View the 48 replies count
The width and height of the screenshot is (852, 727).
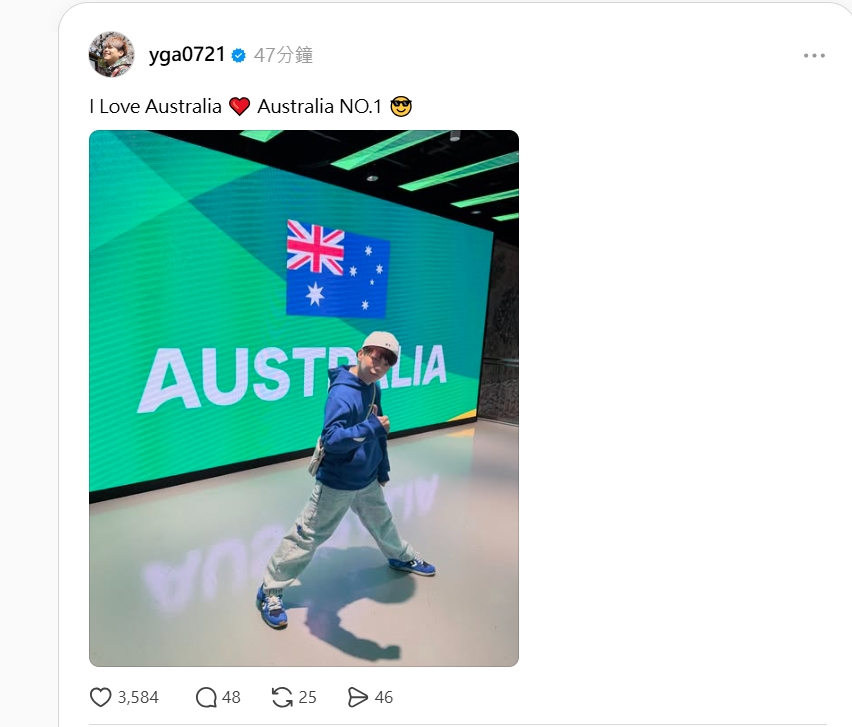point(231,697)
